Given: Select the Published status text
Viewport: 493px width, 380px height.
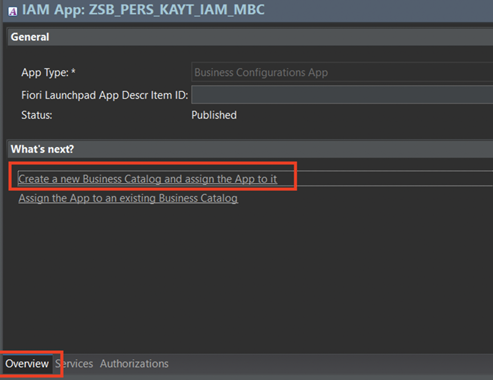Looking at the screenshot, I should (x=214, y=115).
